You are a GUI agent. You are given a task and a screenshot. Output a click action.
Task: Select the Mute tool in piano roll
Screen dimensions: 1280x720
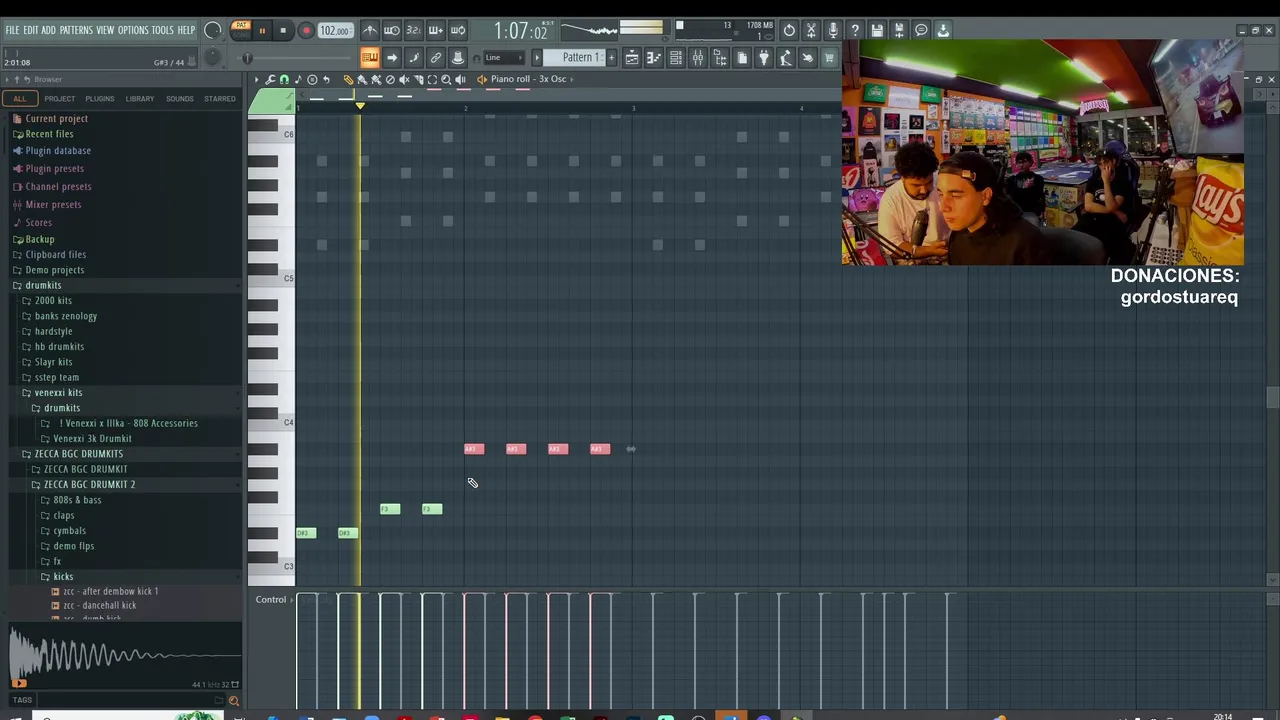[x=404, y=79]
